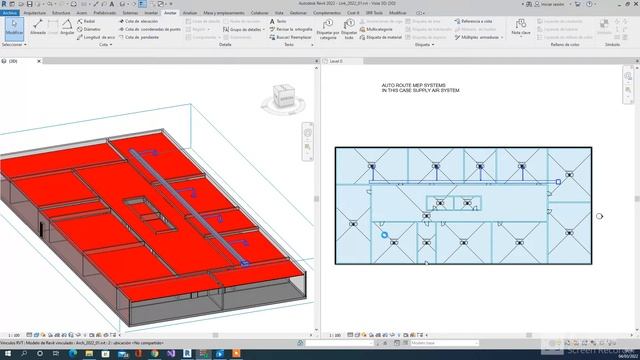Select Multicategoría tag tool

[376, 29]
